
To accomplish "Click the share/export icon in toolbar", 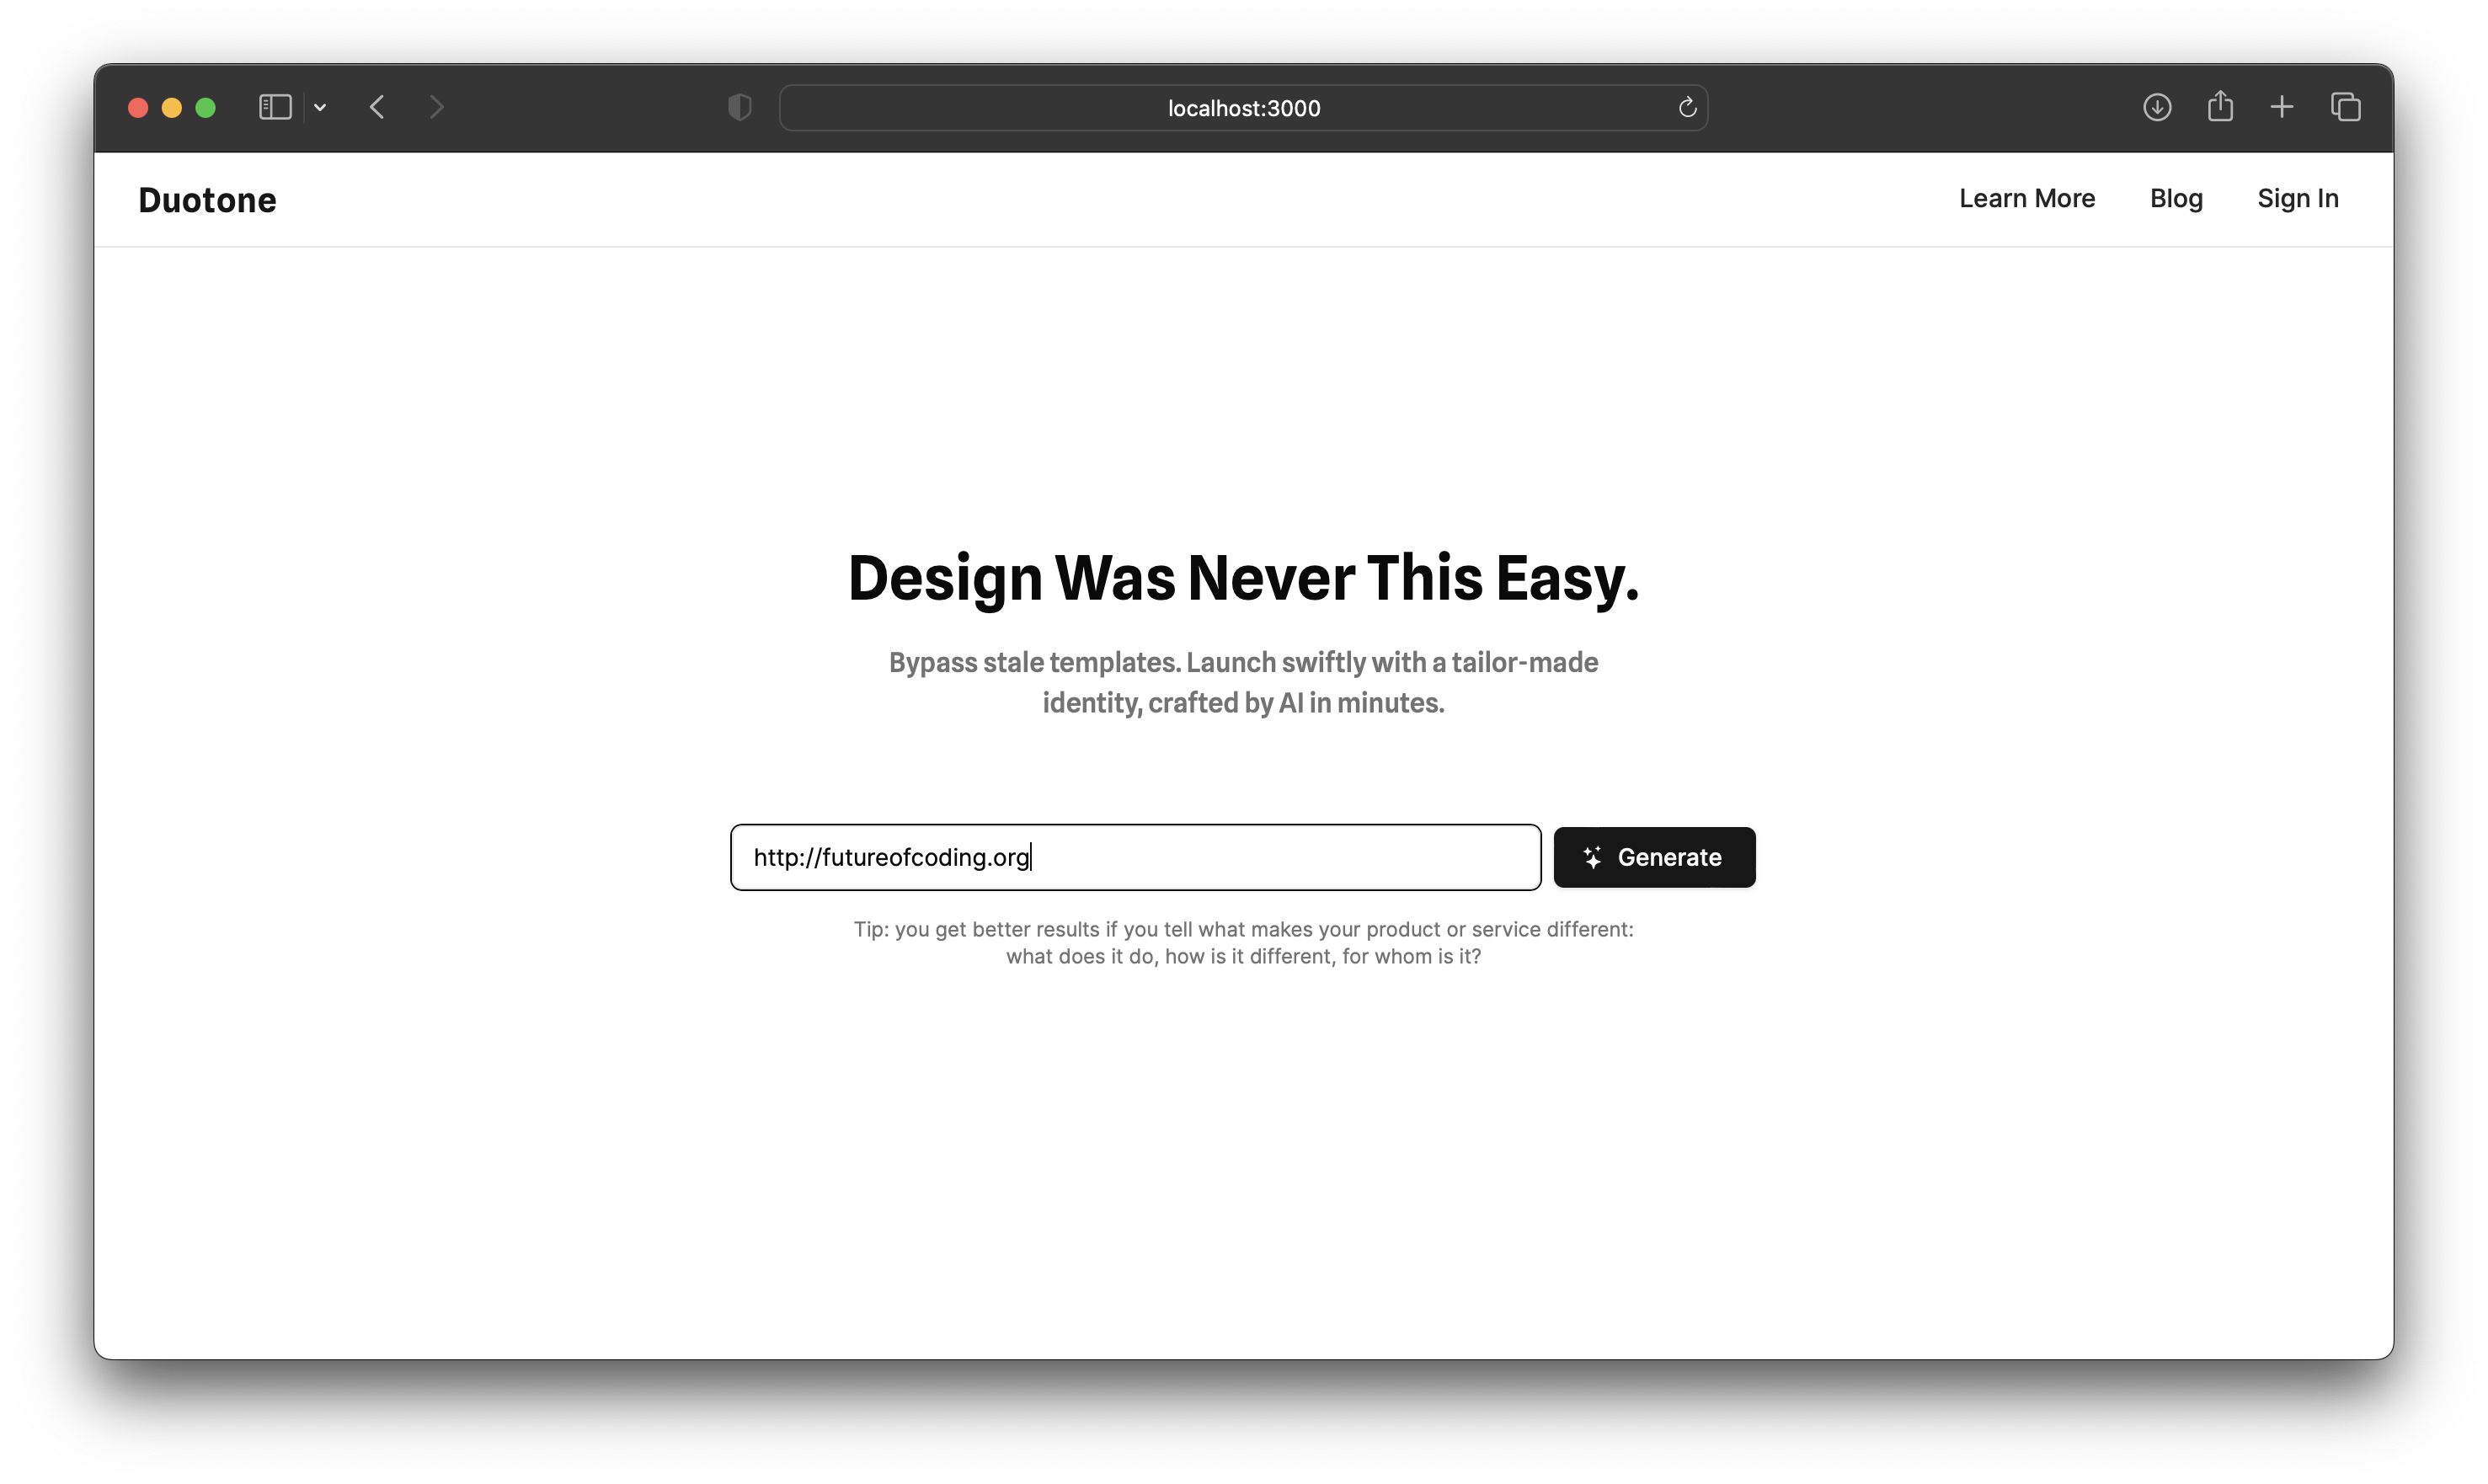I will click(2219, 106).
